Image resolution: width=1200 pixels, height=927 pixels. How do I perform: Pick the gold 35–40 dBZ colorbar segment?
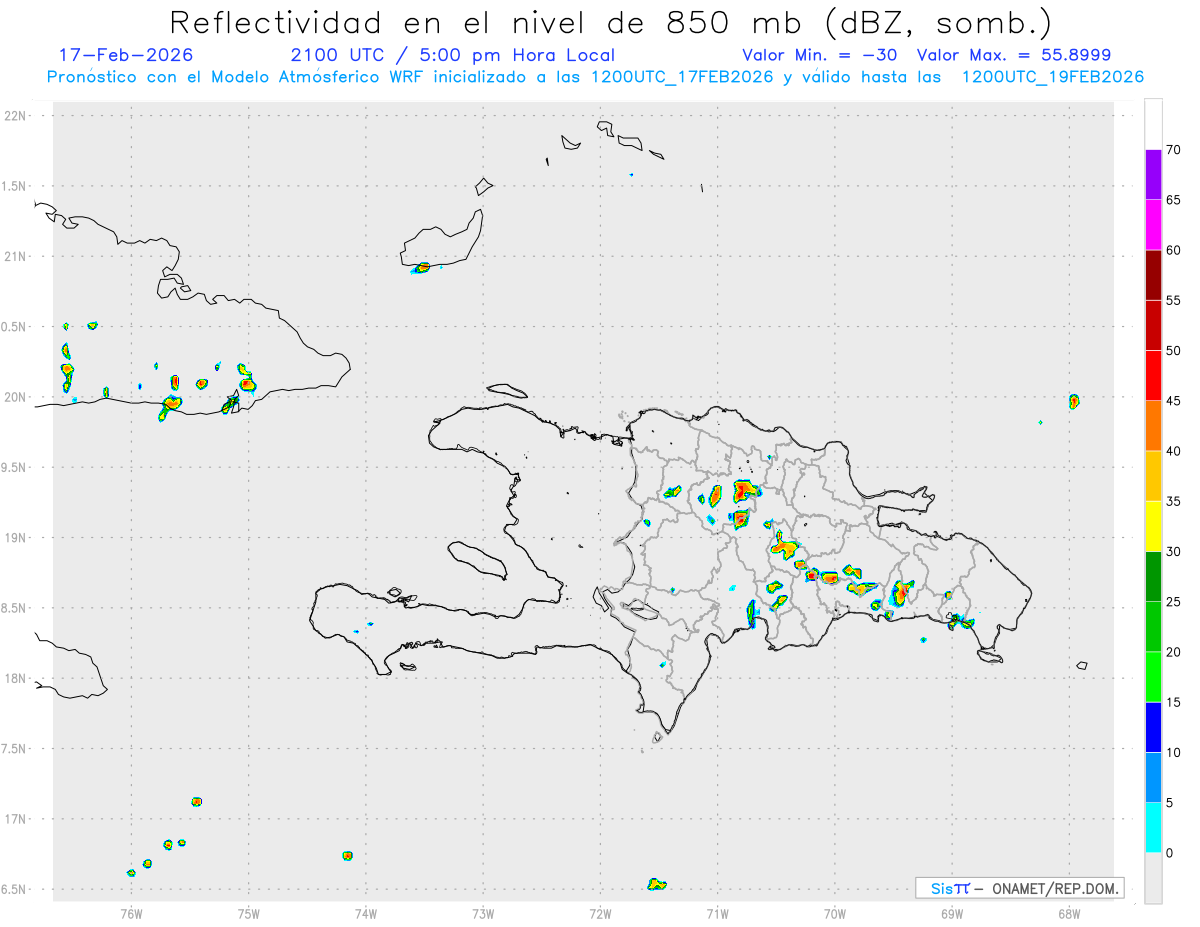(x=1153, y=476)
